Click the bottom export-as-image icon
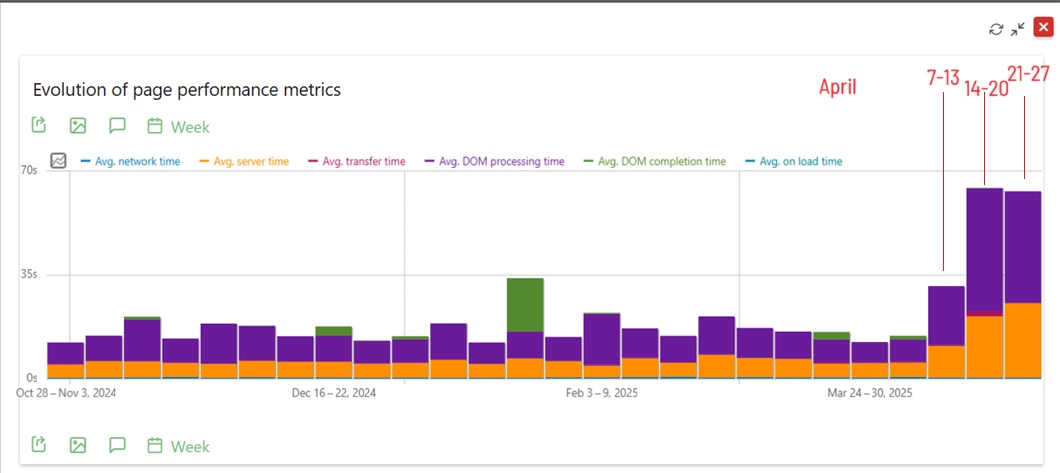Viewport: 1060px width, 473px height. 78,445
